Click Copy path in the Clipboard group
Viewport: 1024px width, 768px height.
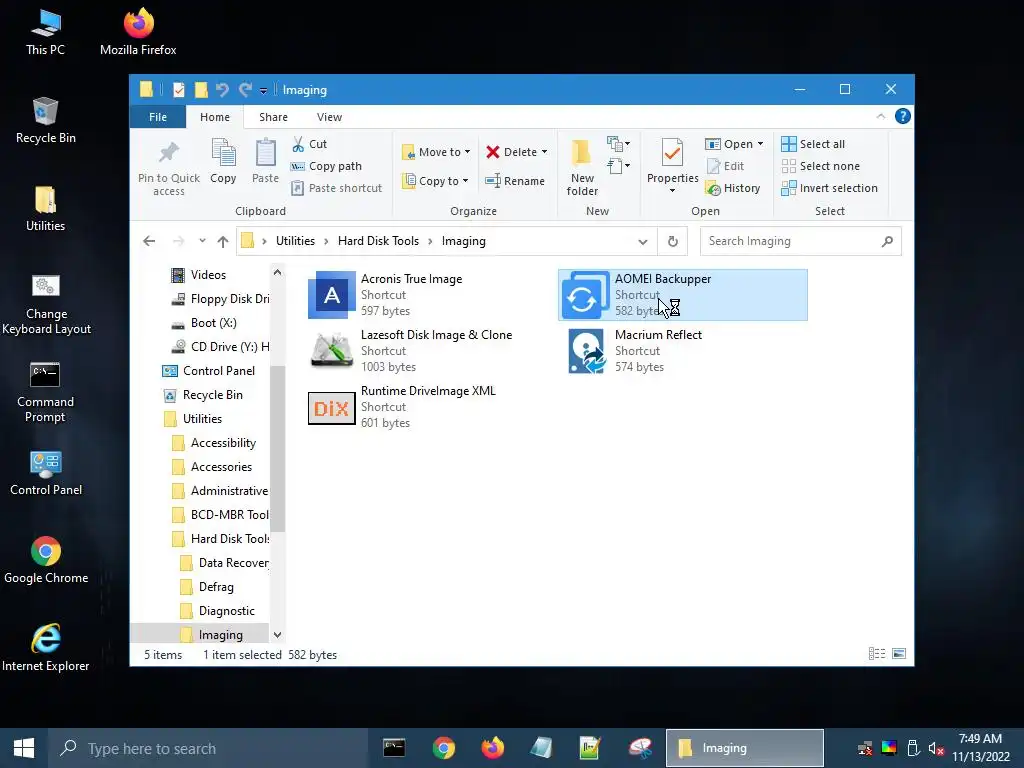pyautogui.click(x=326, y=166)
